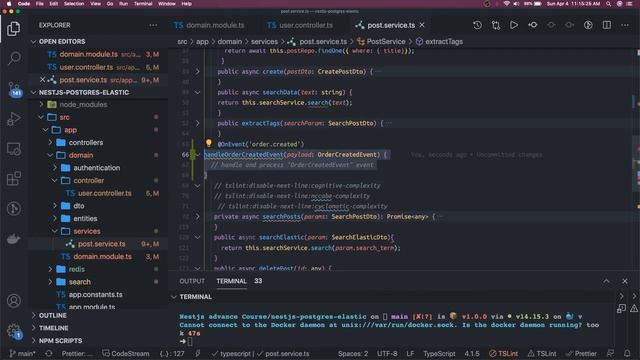Open the Go menu in menu bar

click(x=110, y=4)
